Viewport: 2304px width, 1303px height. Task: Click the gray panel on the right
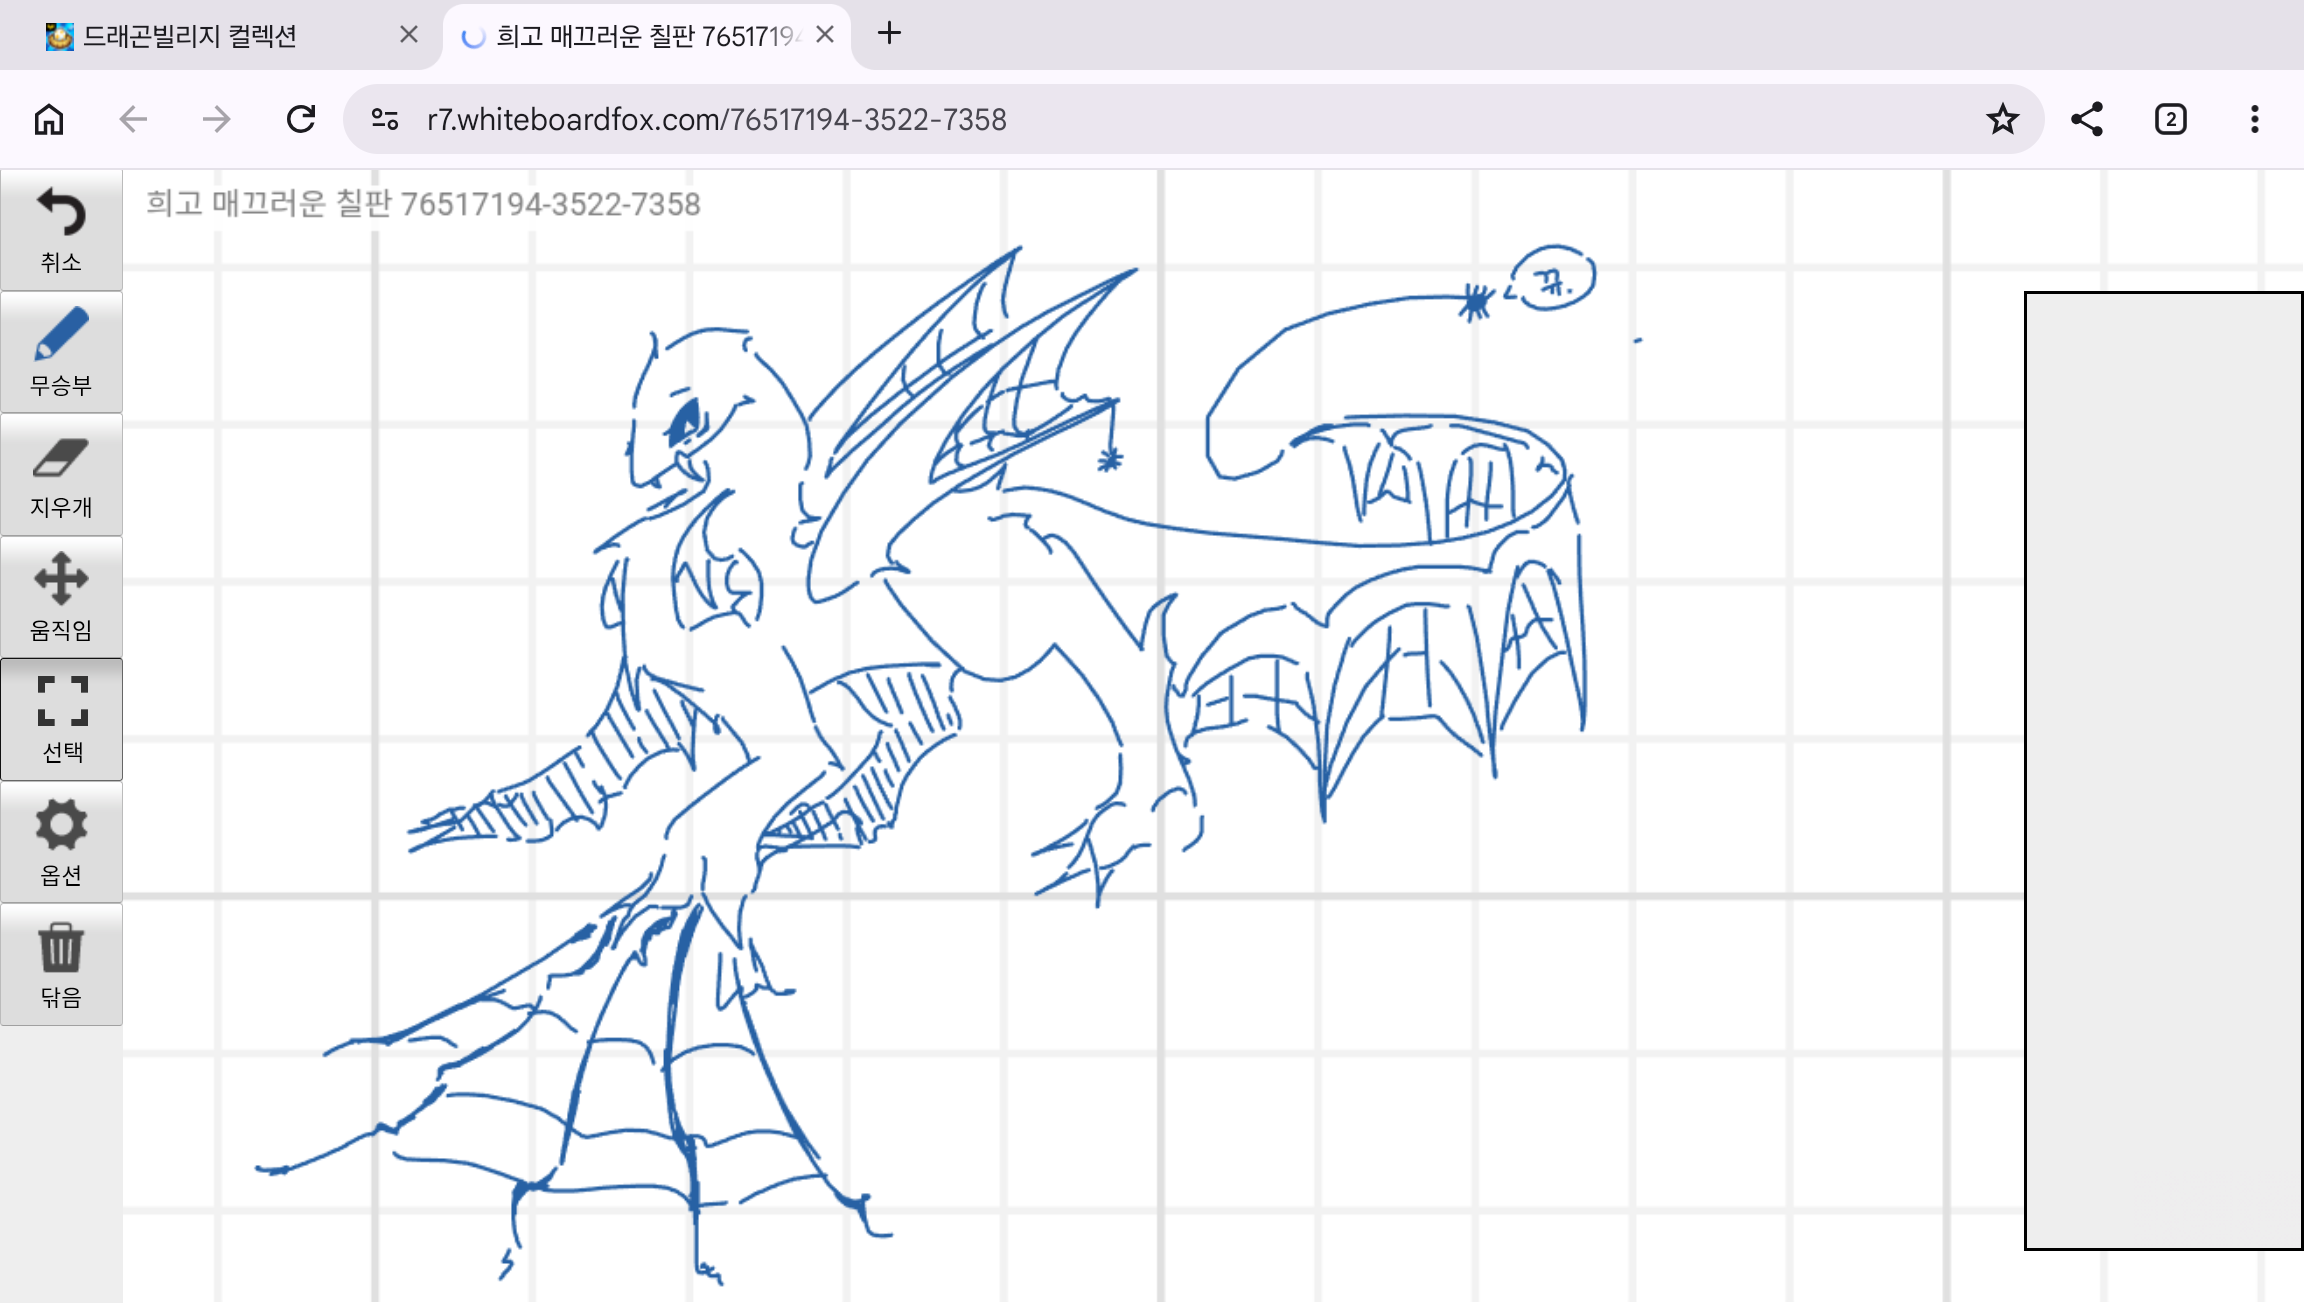2163,770
